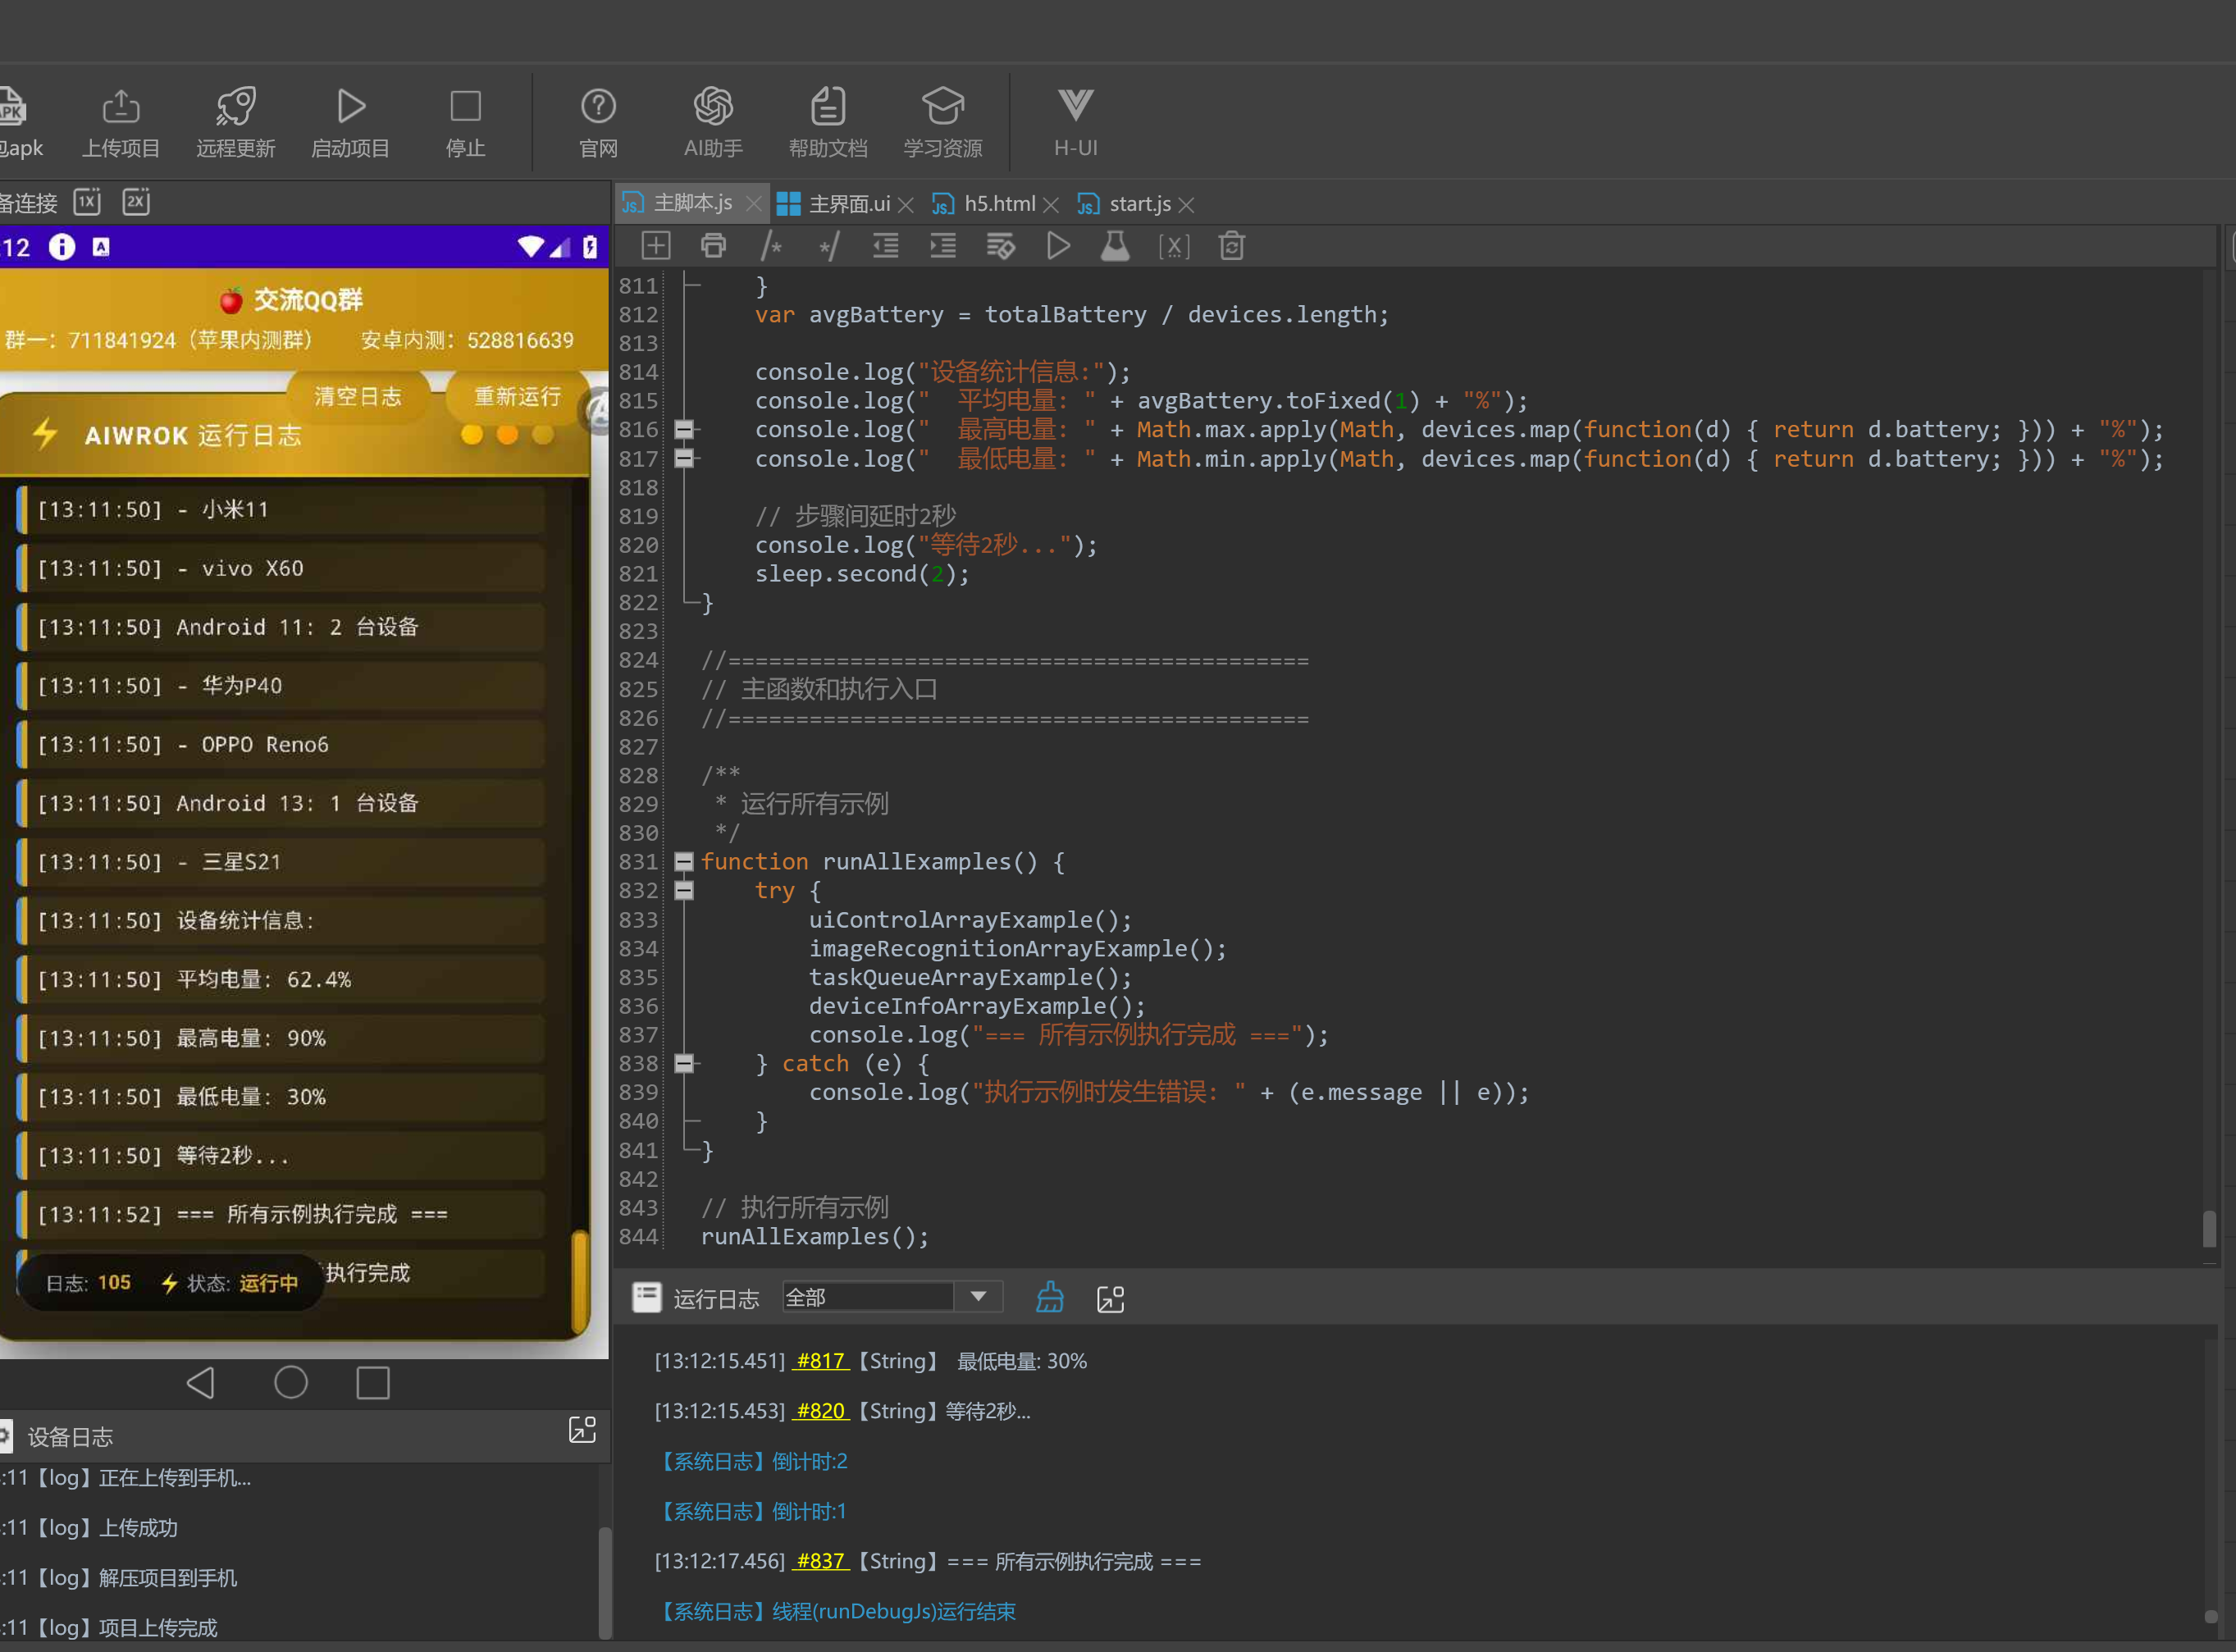Open 帮助文档 help documentation
Image resolution: width=2236 pixels, height=1652 pixels.
[828, 122]
